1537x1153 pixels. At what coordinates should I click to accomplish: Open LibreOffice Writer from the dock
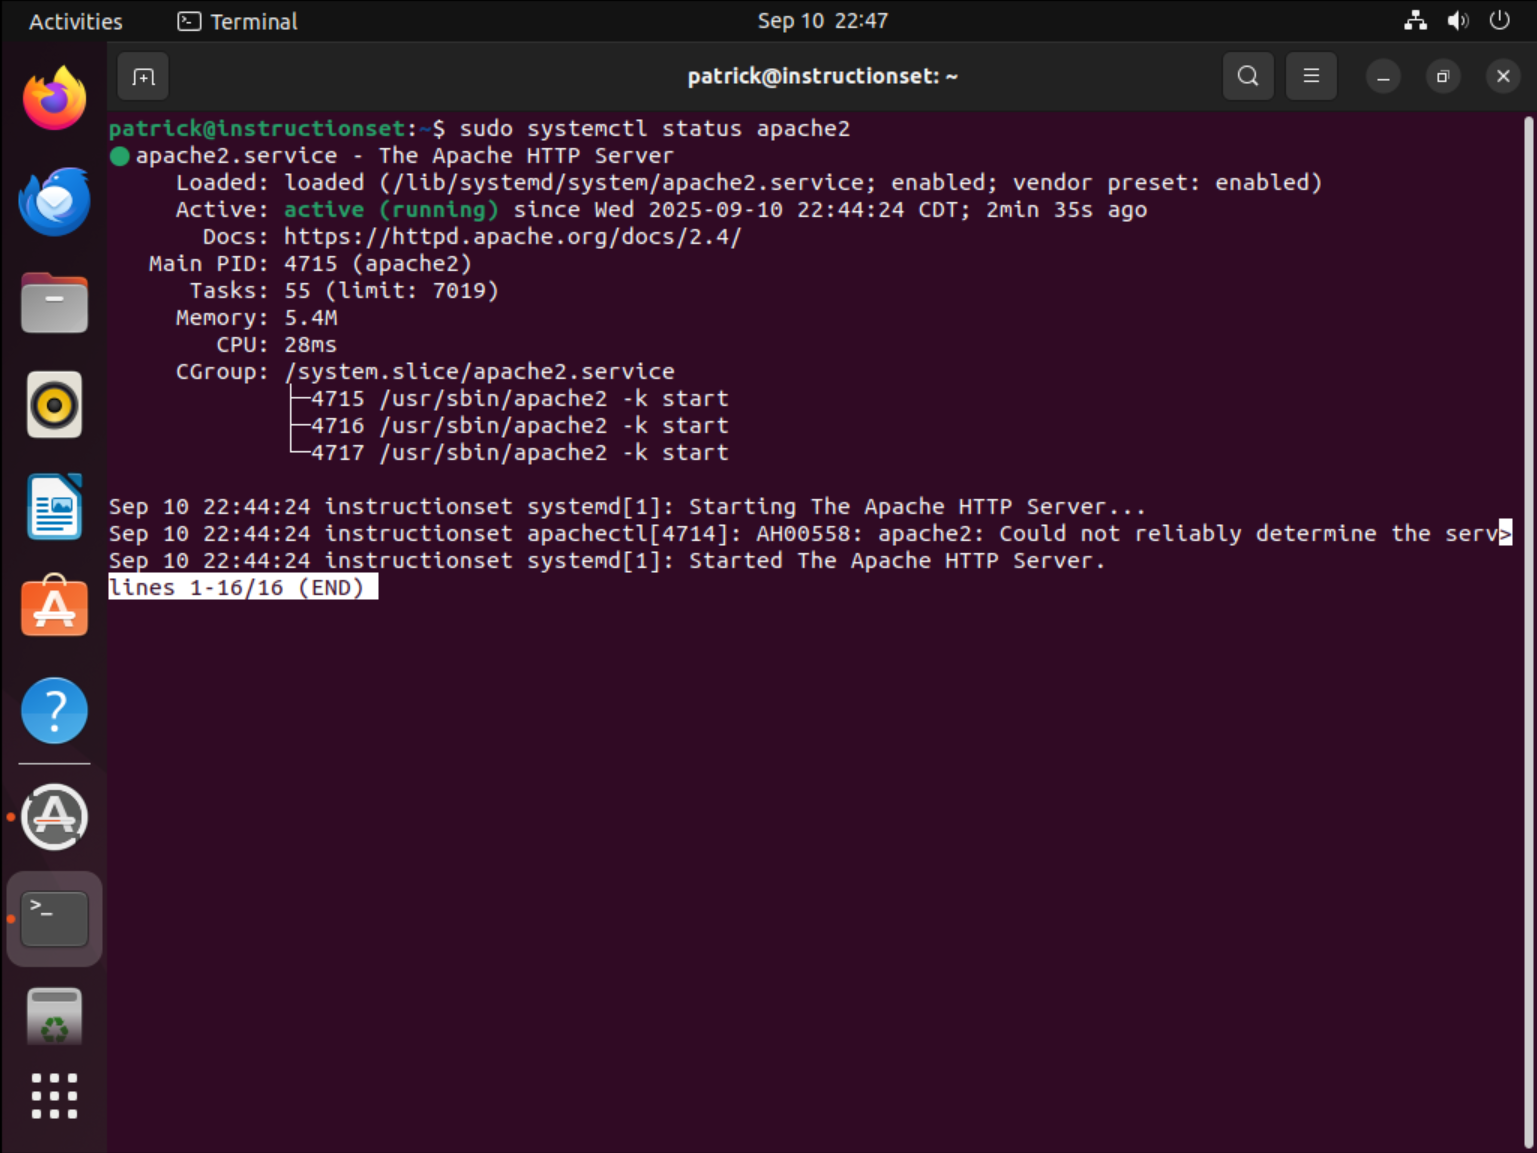point(55,507)
